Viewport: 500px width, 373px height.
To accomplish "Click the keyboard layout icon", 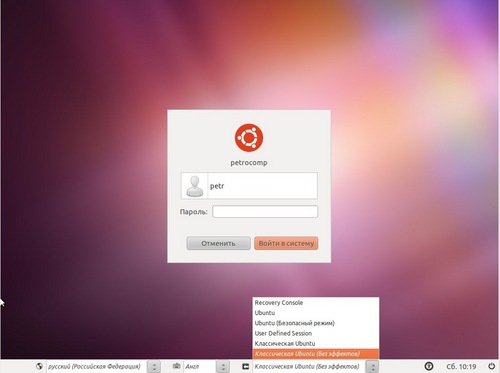I will 176,366.
